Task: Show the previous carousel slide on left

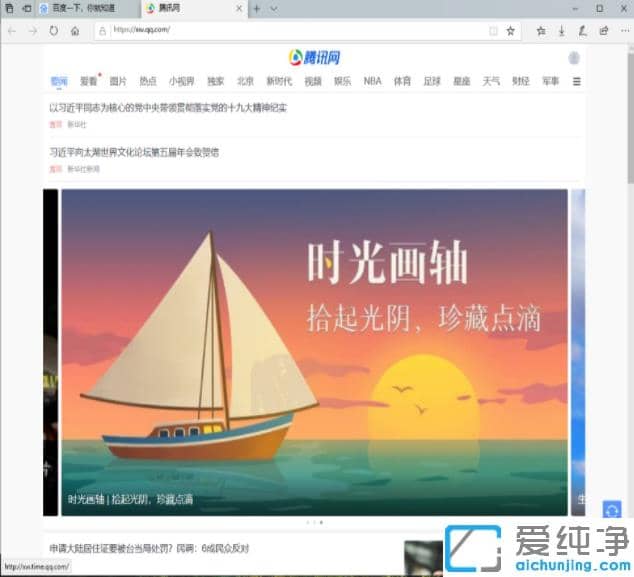Action: click(51, 352)
